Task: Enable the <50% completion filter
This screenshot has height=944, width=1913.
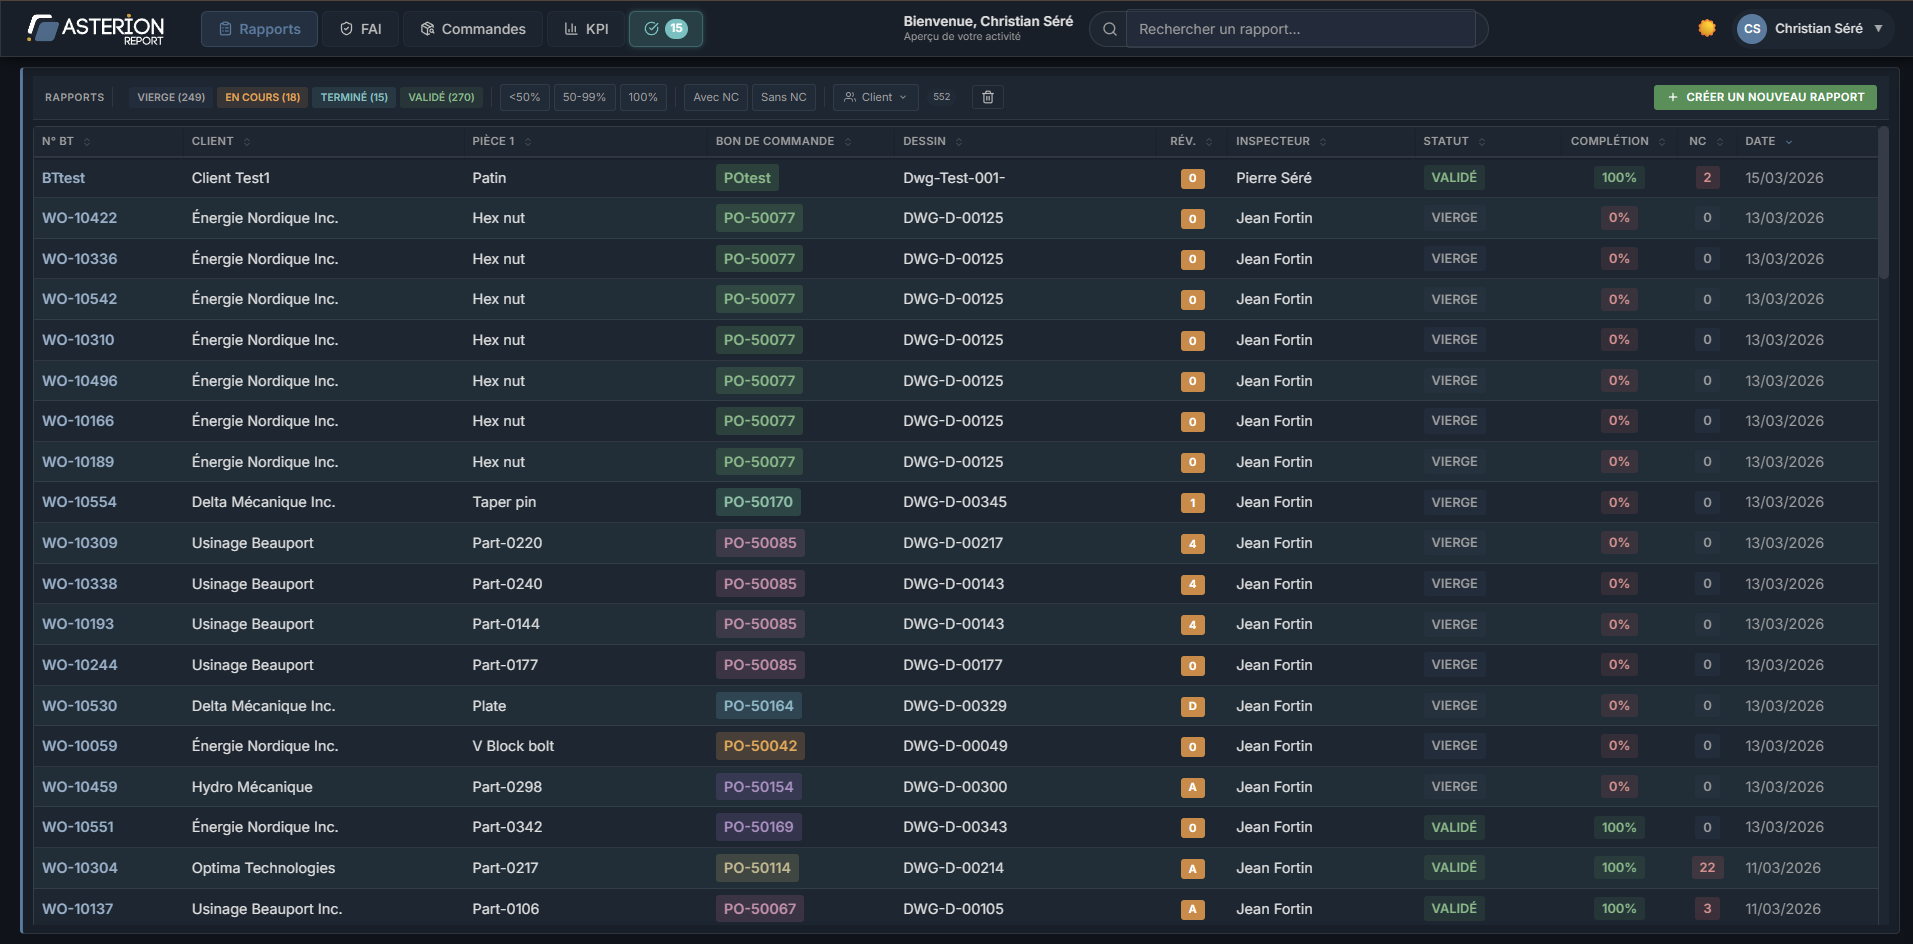Action: tap(524, 97)
